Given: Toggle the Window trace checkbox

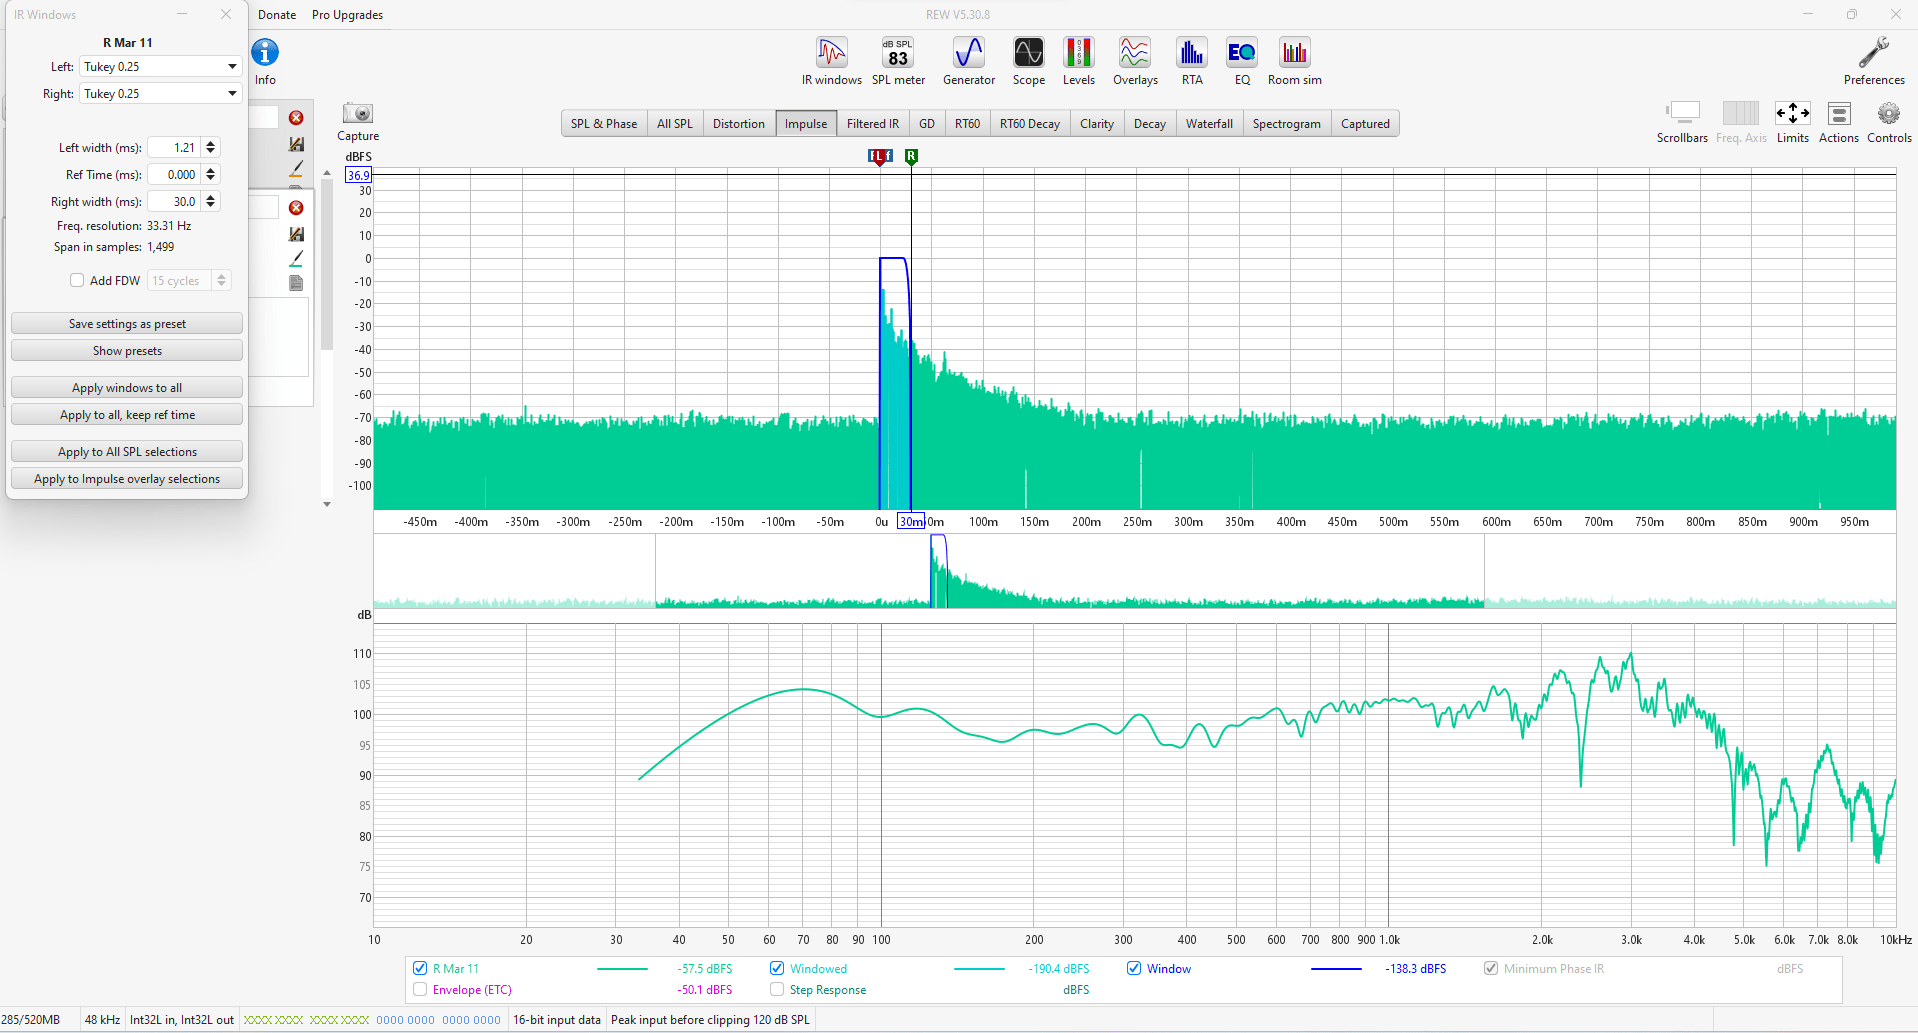Looking at the screenshot, I should 1134,968.
